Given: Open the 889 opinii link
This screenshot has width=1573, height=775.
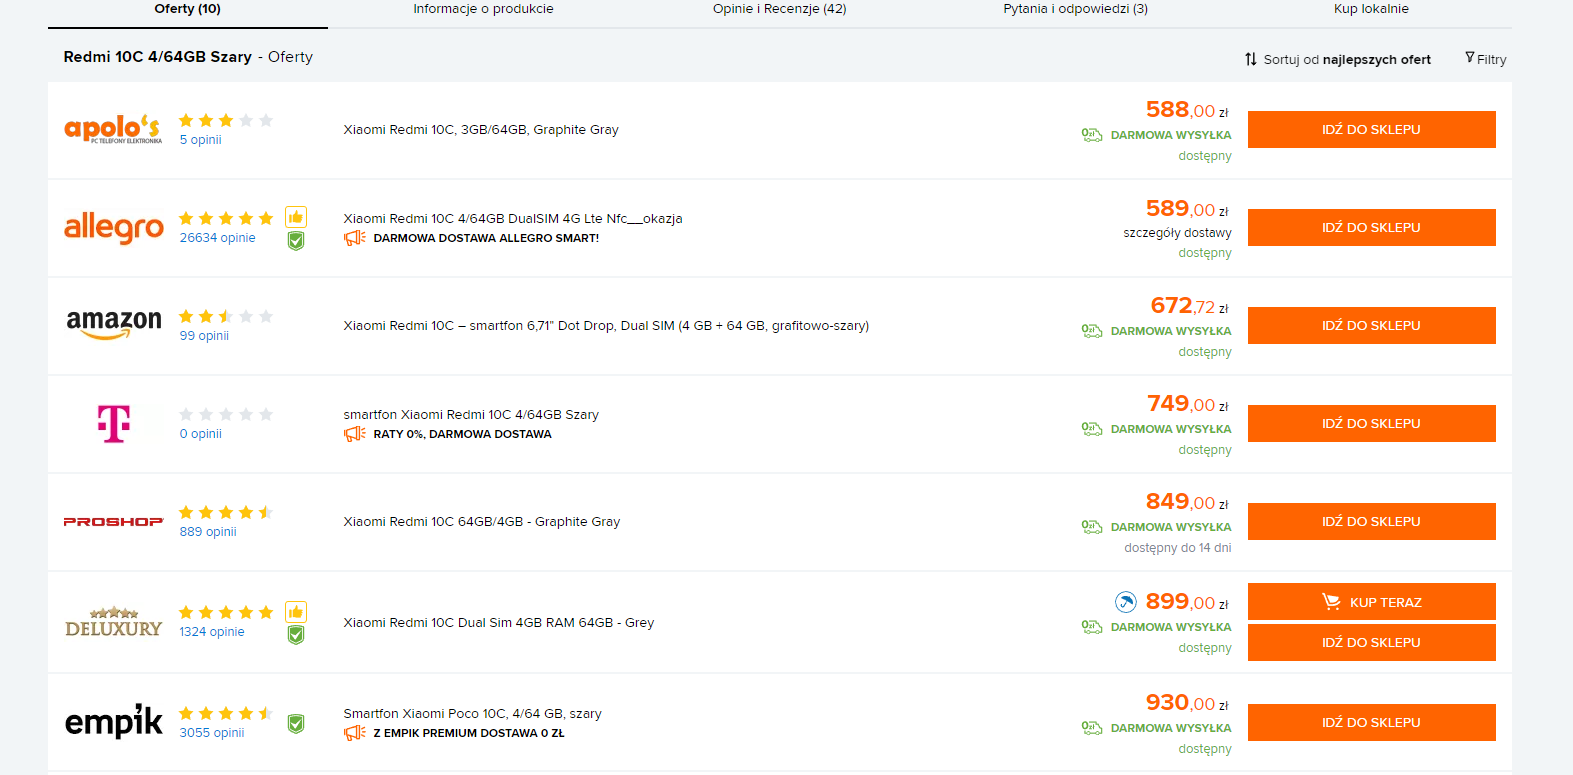Looking at the screenshot, I should [x=208, y=532].
